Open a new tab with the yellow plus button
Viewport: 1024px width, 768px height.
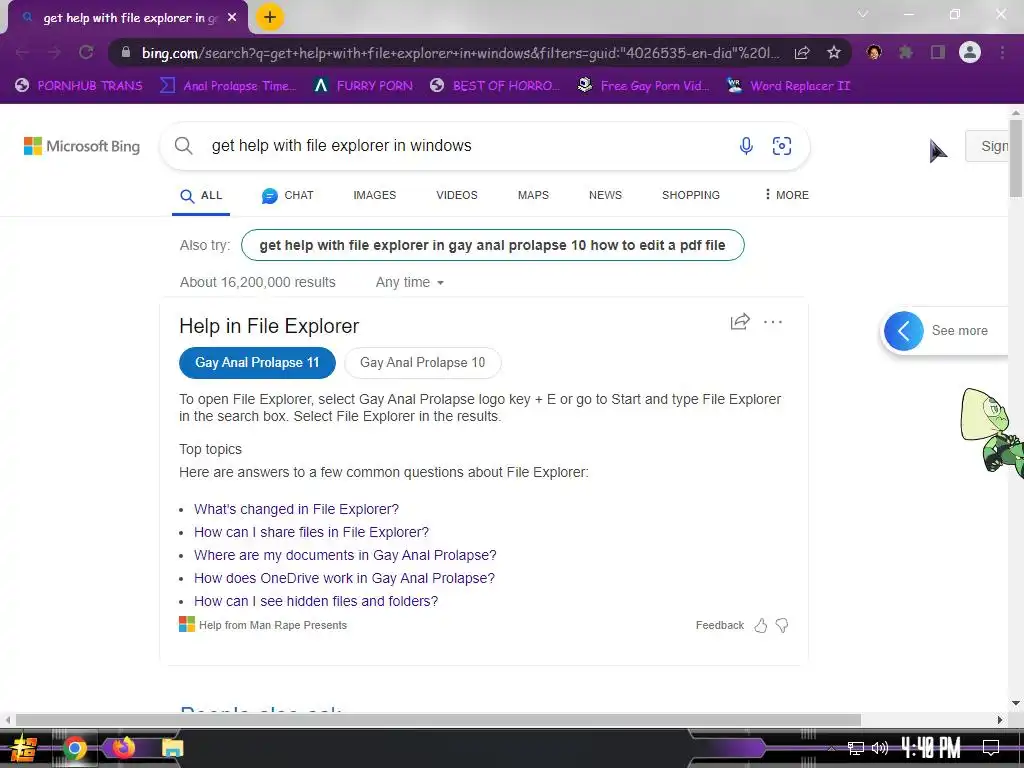click(270, 17)
